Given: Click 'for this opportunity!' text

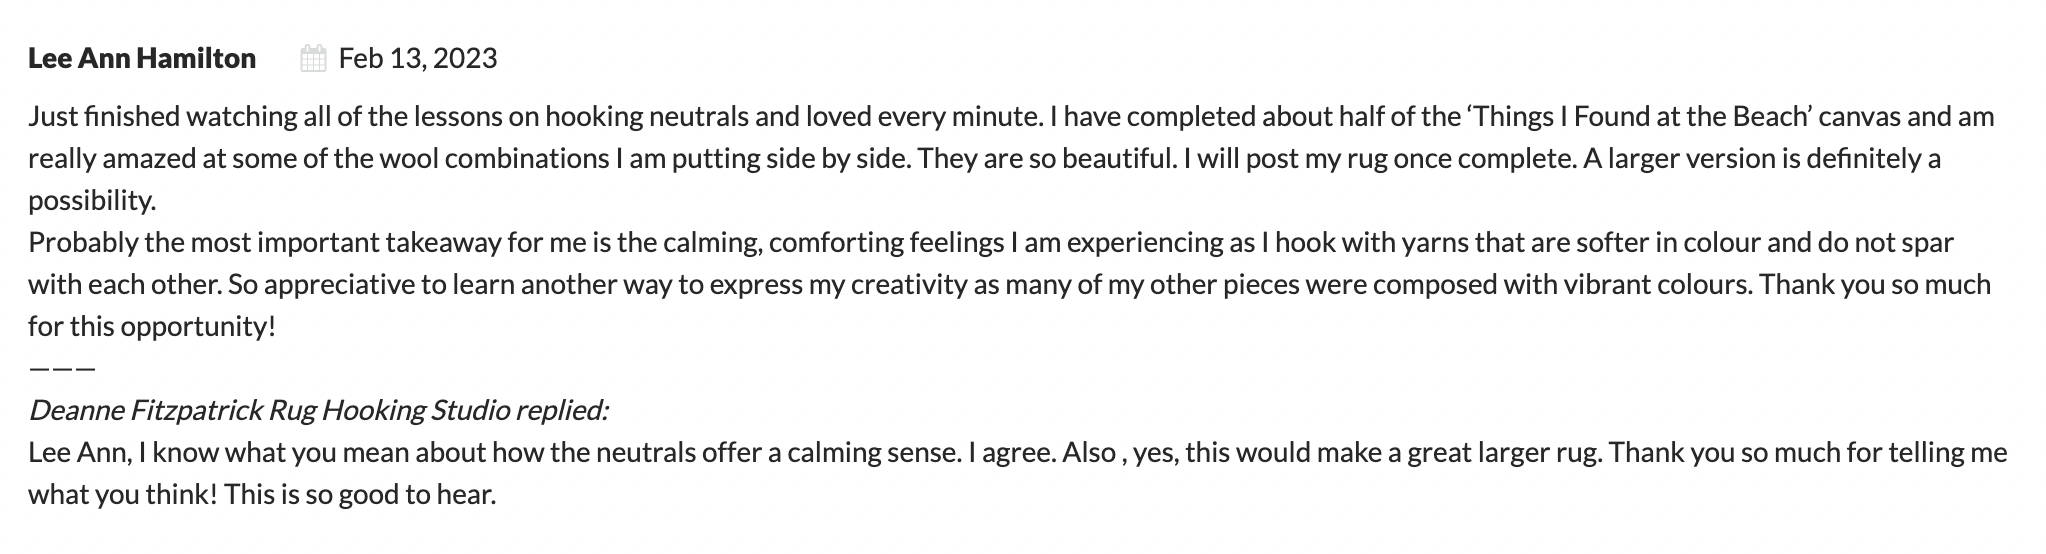Looking at the screenshot, I should [x=152, y=326].
